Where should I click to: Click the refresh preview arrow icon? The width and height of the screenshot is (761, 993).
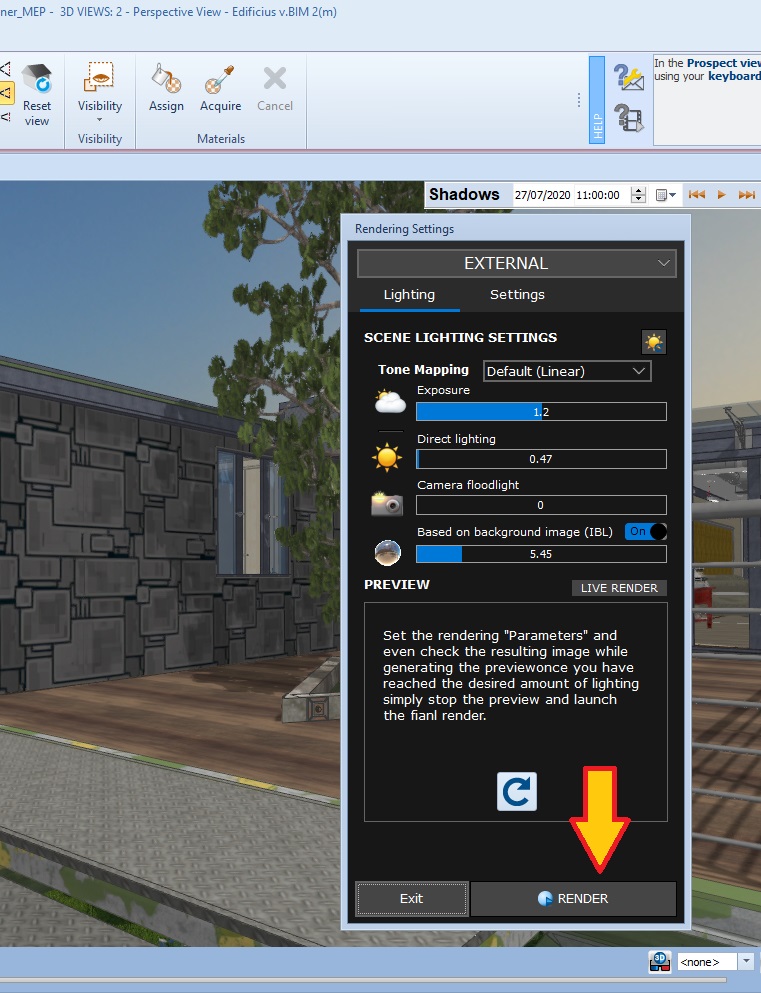(517, 792)
